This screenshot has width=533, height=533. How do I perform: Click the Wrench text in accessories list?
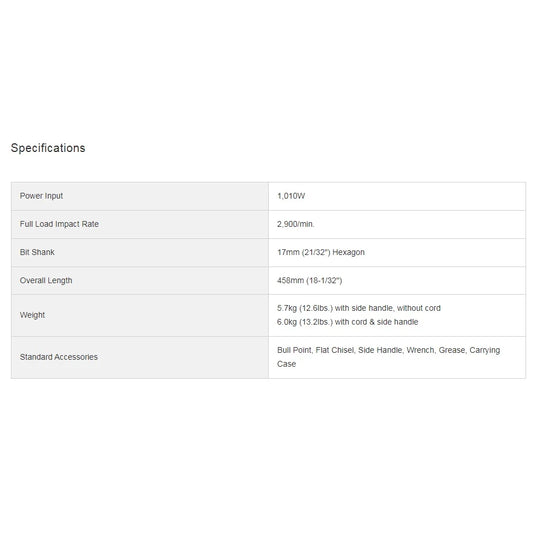coord(421,350)
